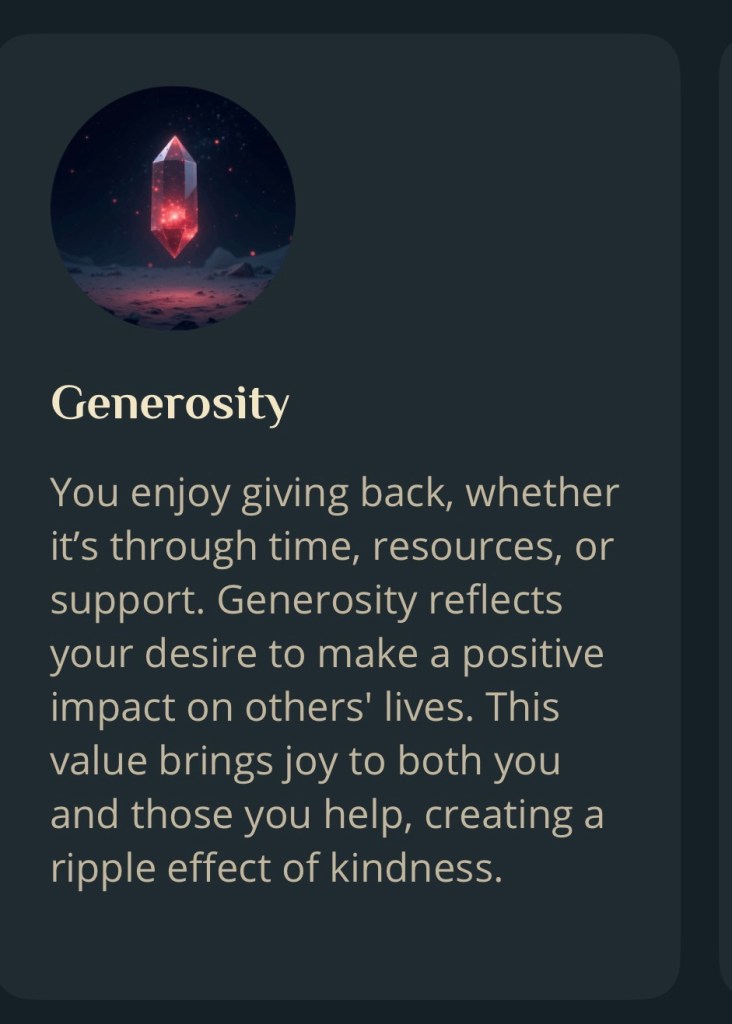Image resolution: width=732 pixels, height=1024 pixels.
Task: Click the Generosity heading
Action: click(170, 404)
